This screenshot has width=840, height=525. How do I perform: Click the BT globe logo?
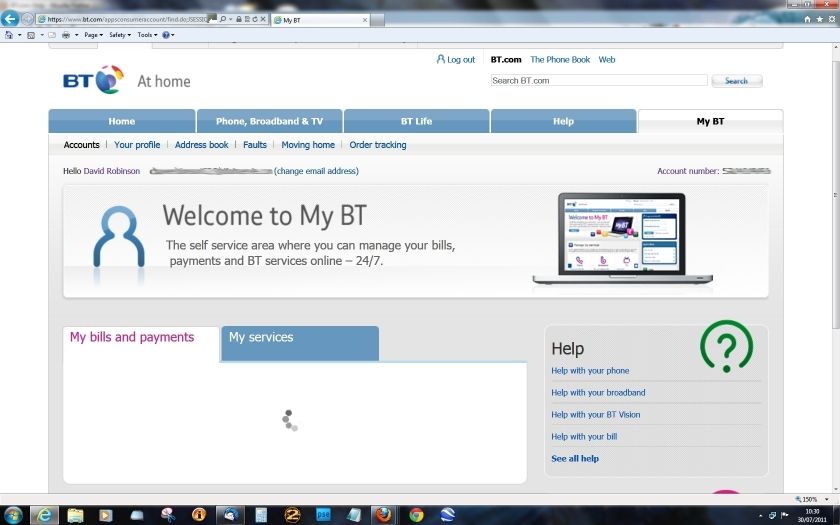109,80
